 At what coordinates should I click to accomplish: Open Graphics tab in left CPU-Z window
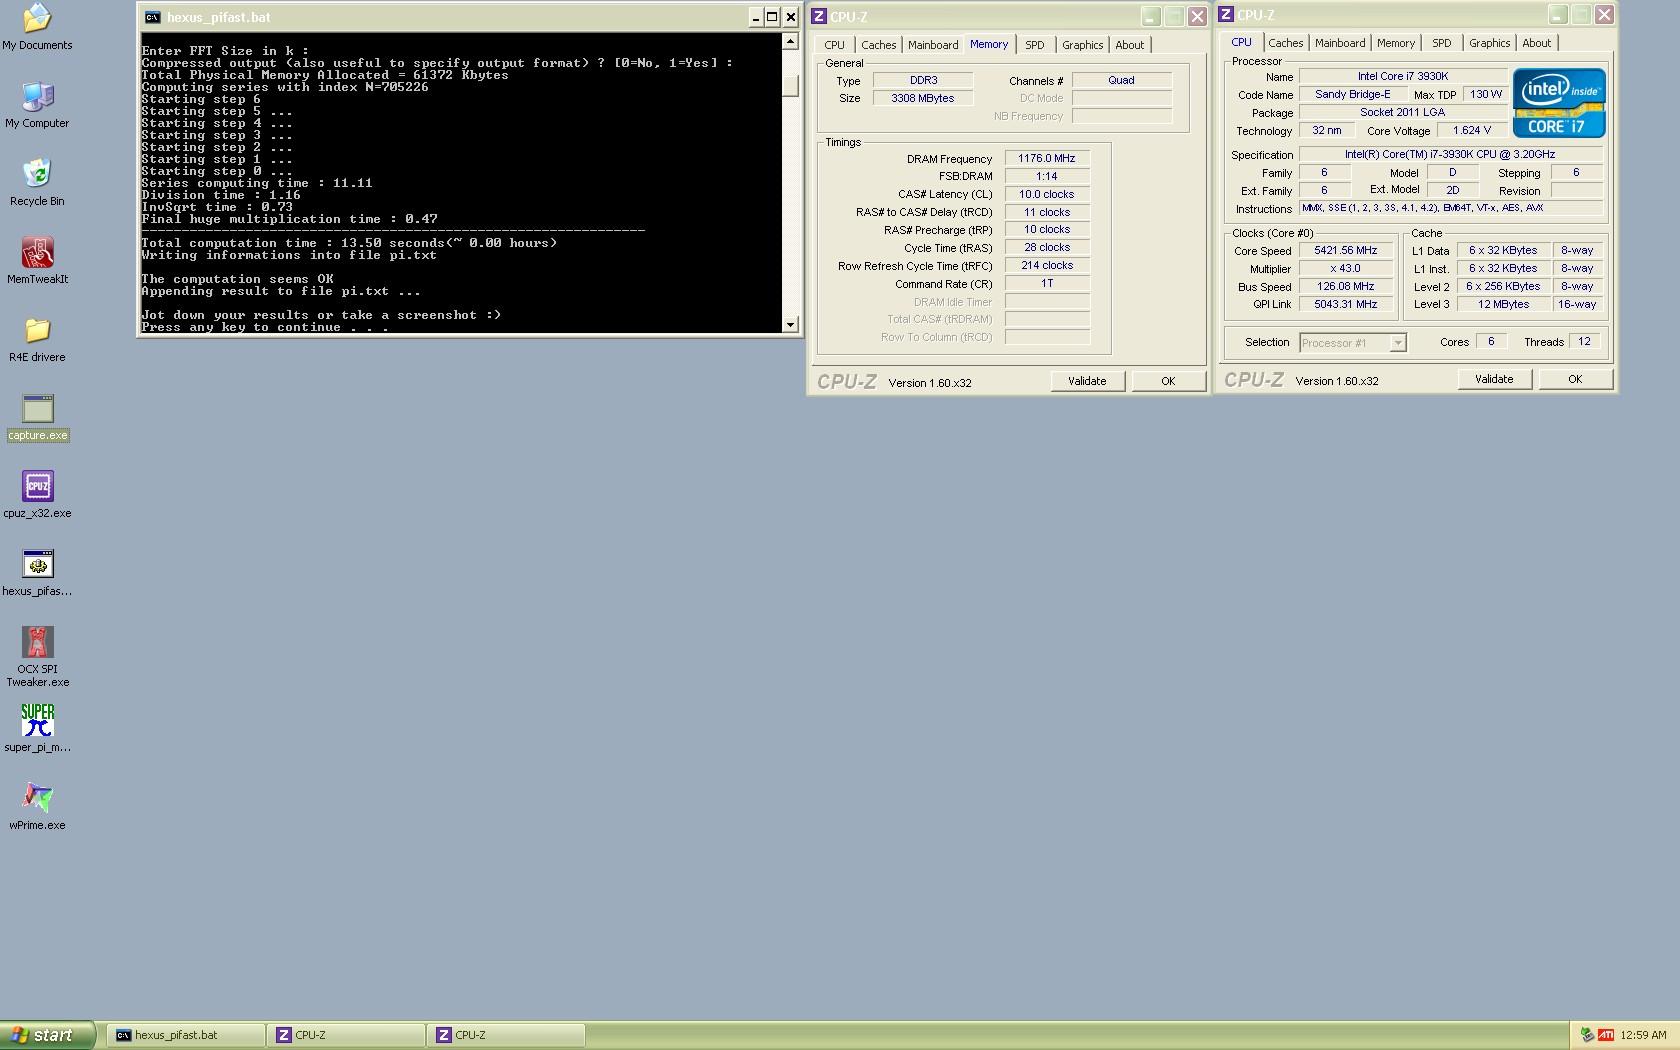point(1082,45)
